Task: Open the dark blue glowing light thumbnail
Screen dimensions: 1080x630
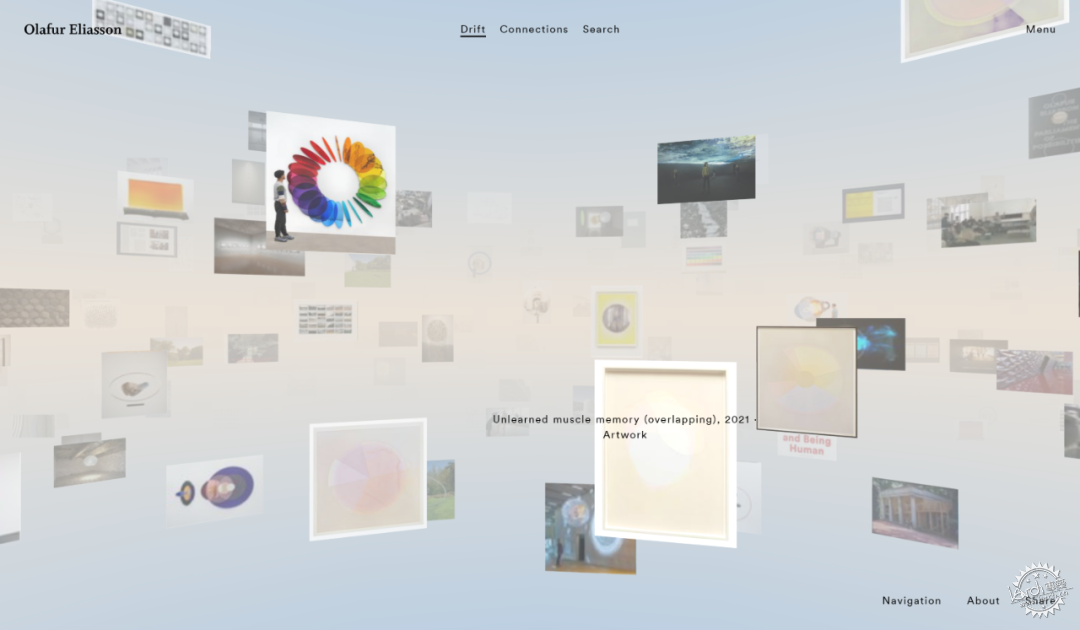Action: (x=880, y=344)
